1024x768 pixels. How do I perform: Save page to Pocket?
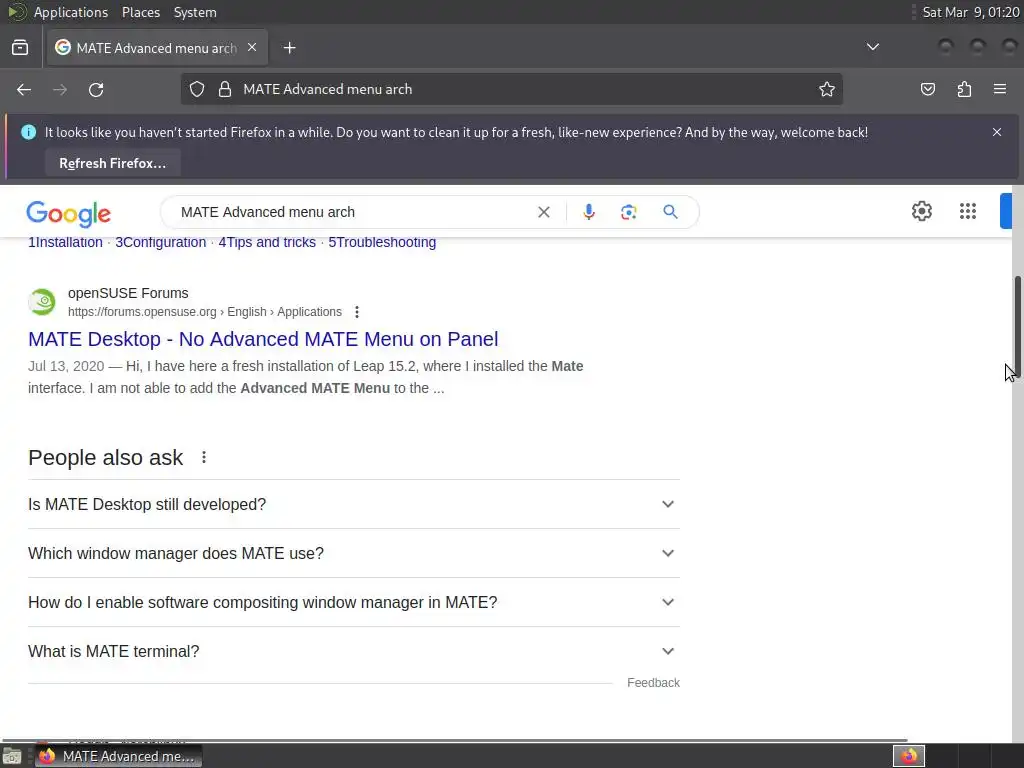(928, 89)
